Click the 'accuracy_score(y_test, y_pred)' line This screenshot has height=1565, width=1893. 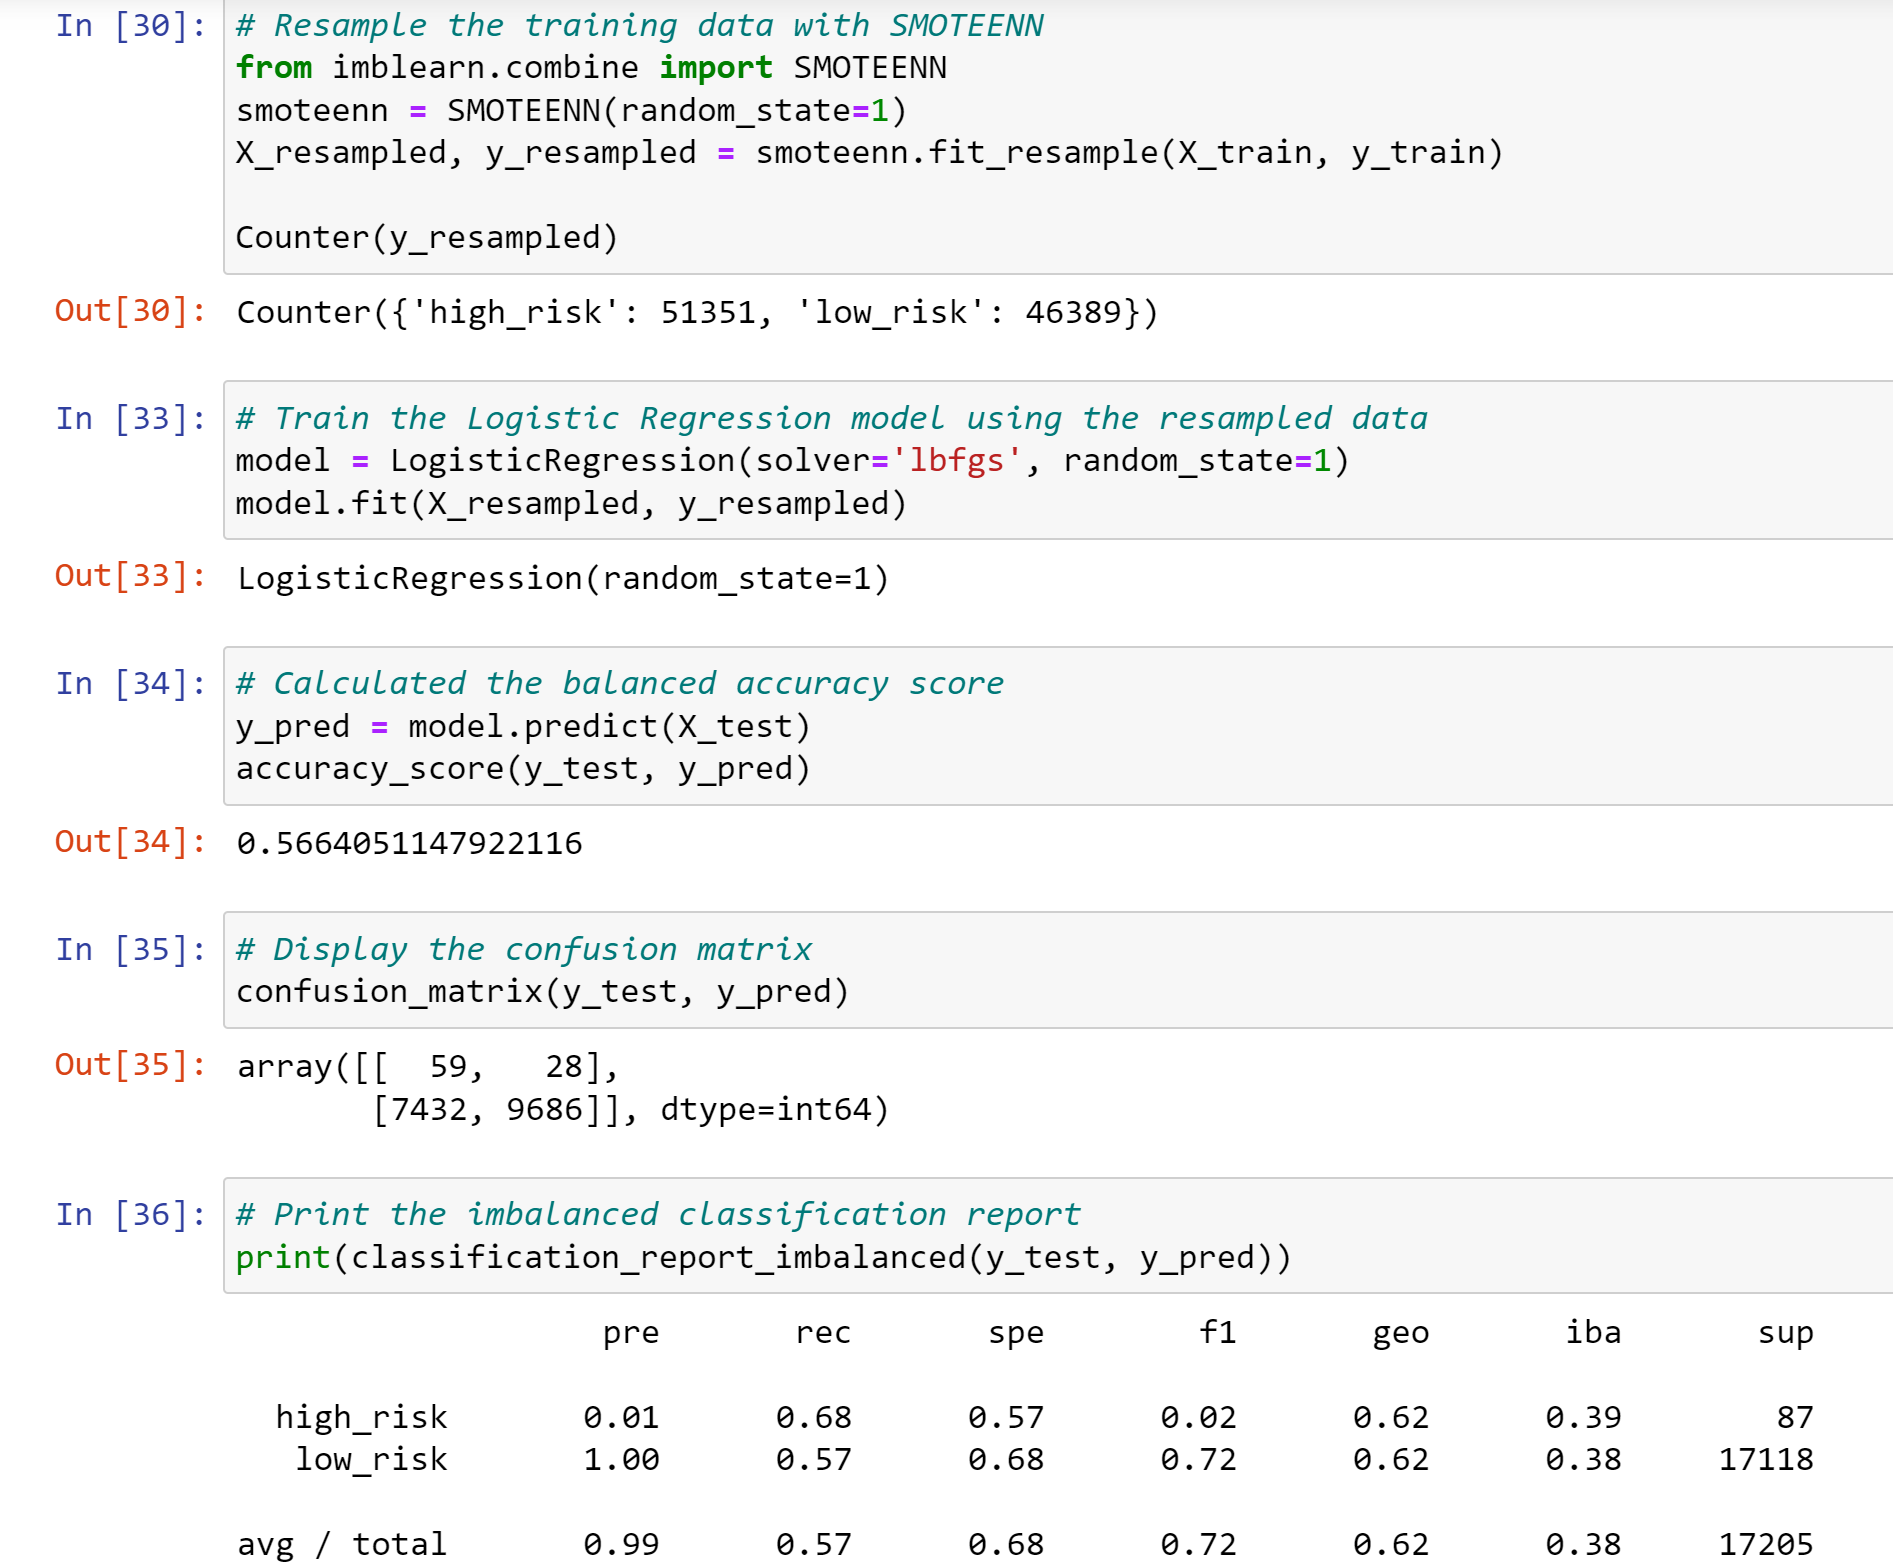523,769
